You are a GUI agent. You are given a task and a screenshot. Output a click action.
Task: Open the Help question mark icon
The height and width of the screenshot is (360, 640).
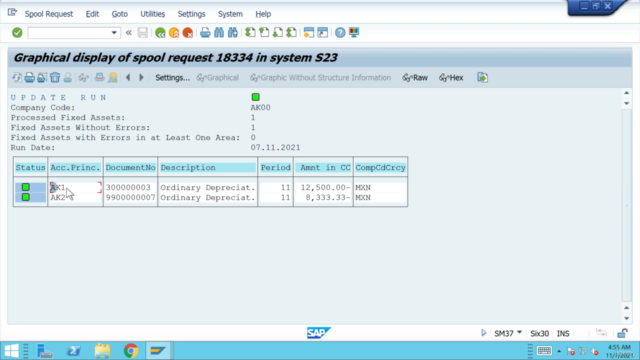pyautogui.click(x=340, y=33)
